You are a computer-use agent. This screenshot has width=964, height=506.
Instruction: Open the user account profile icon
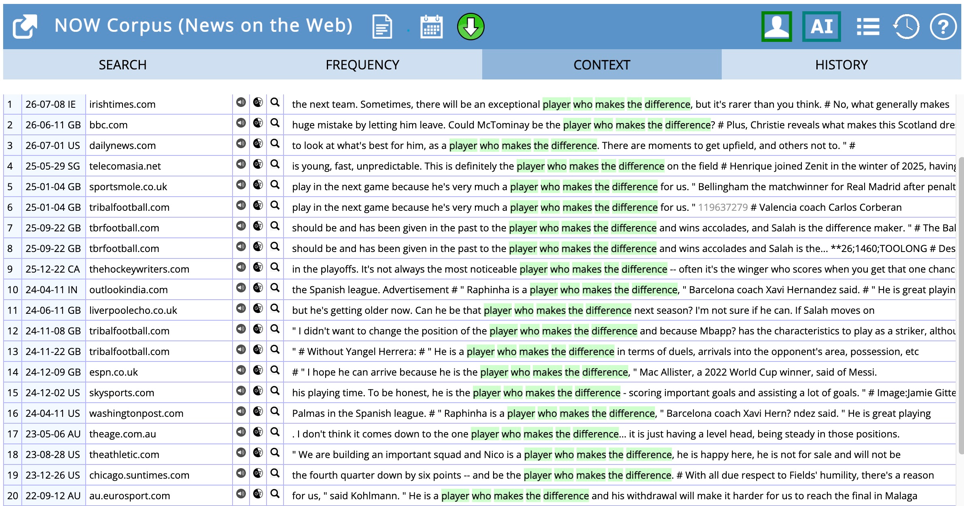[776, 26]
